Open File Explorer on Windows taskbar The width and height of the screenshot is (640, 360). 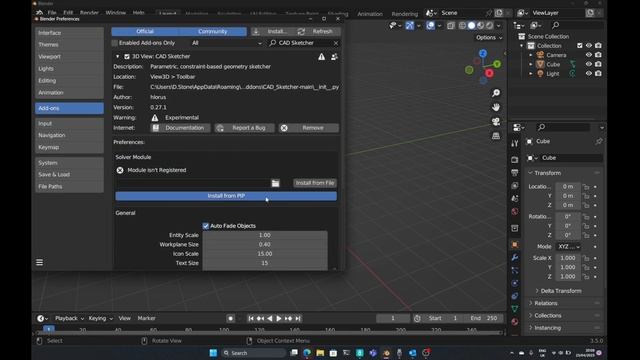coord(320,353)
